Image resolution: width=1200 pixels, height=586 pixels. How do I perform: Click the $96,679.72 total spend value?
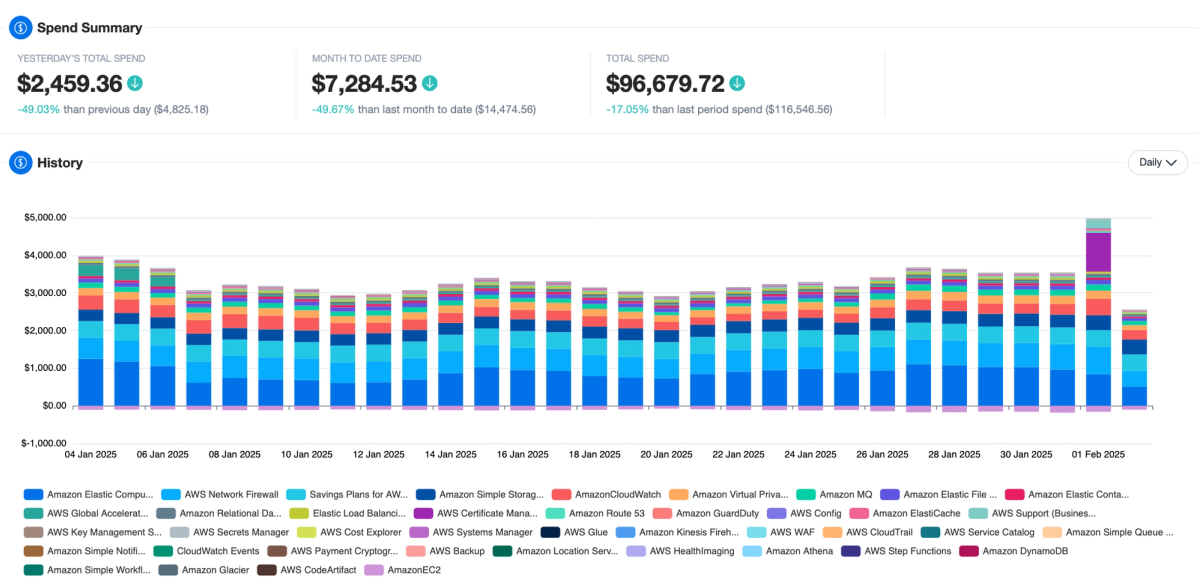point(666,83)
